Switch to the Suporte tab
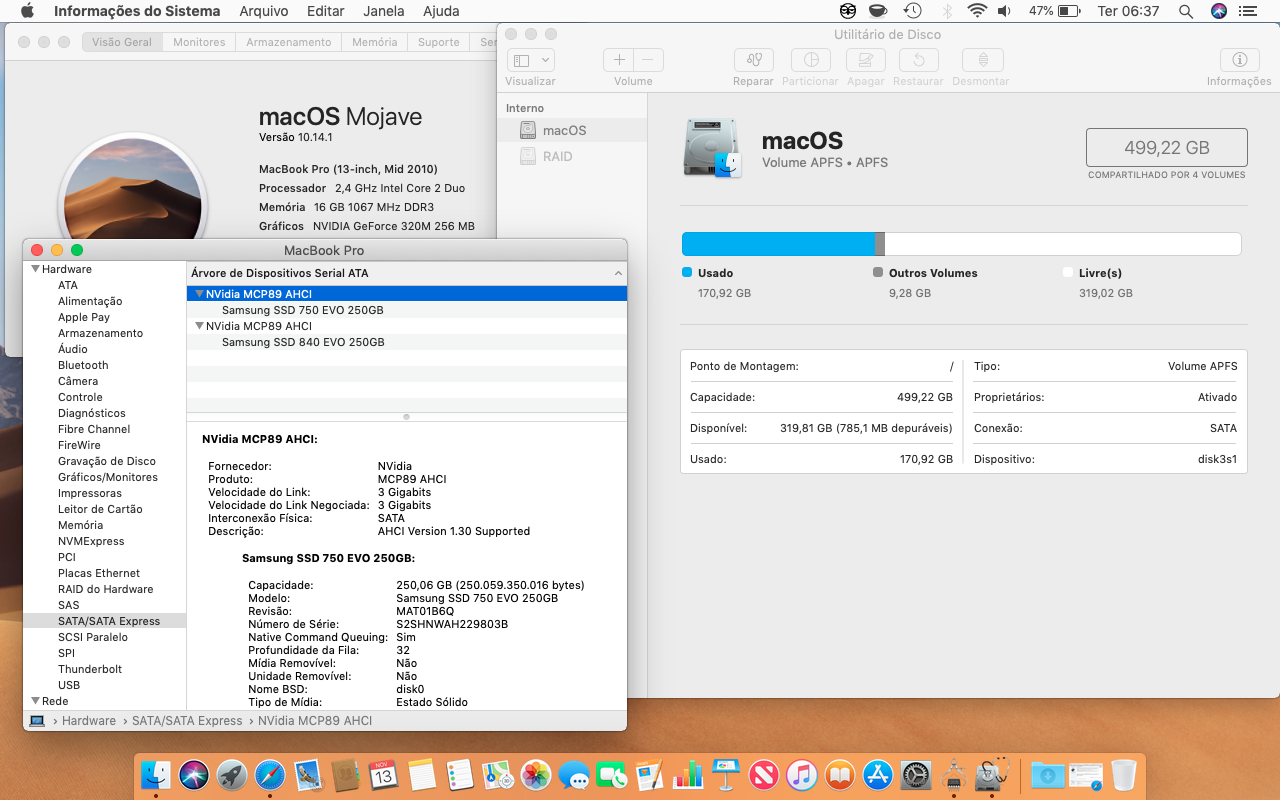The image size is (1280, 800). tap(439, 42)
